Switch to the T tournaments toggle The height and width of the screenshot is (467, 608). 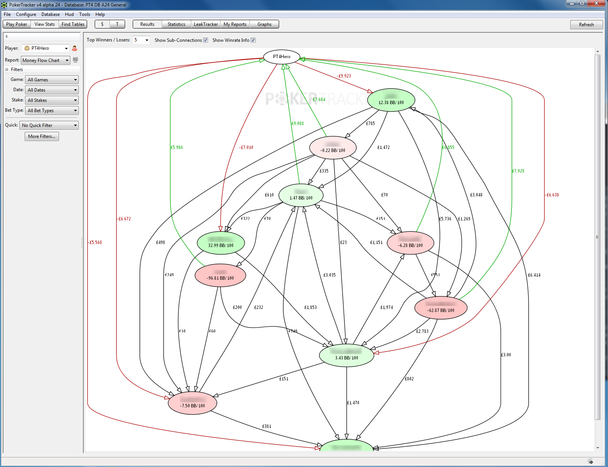click(117, 24)
